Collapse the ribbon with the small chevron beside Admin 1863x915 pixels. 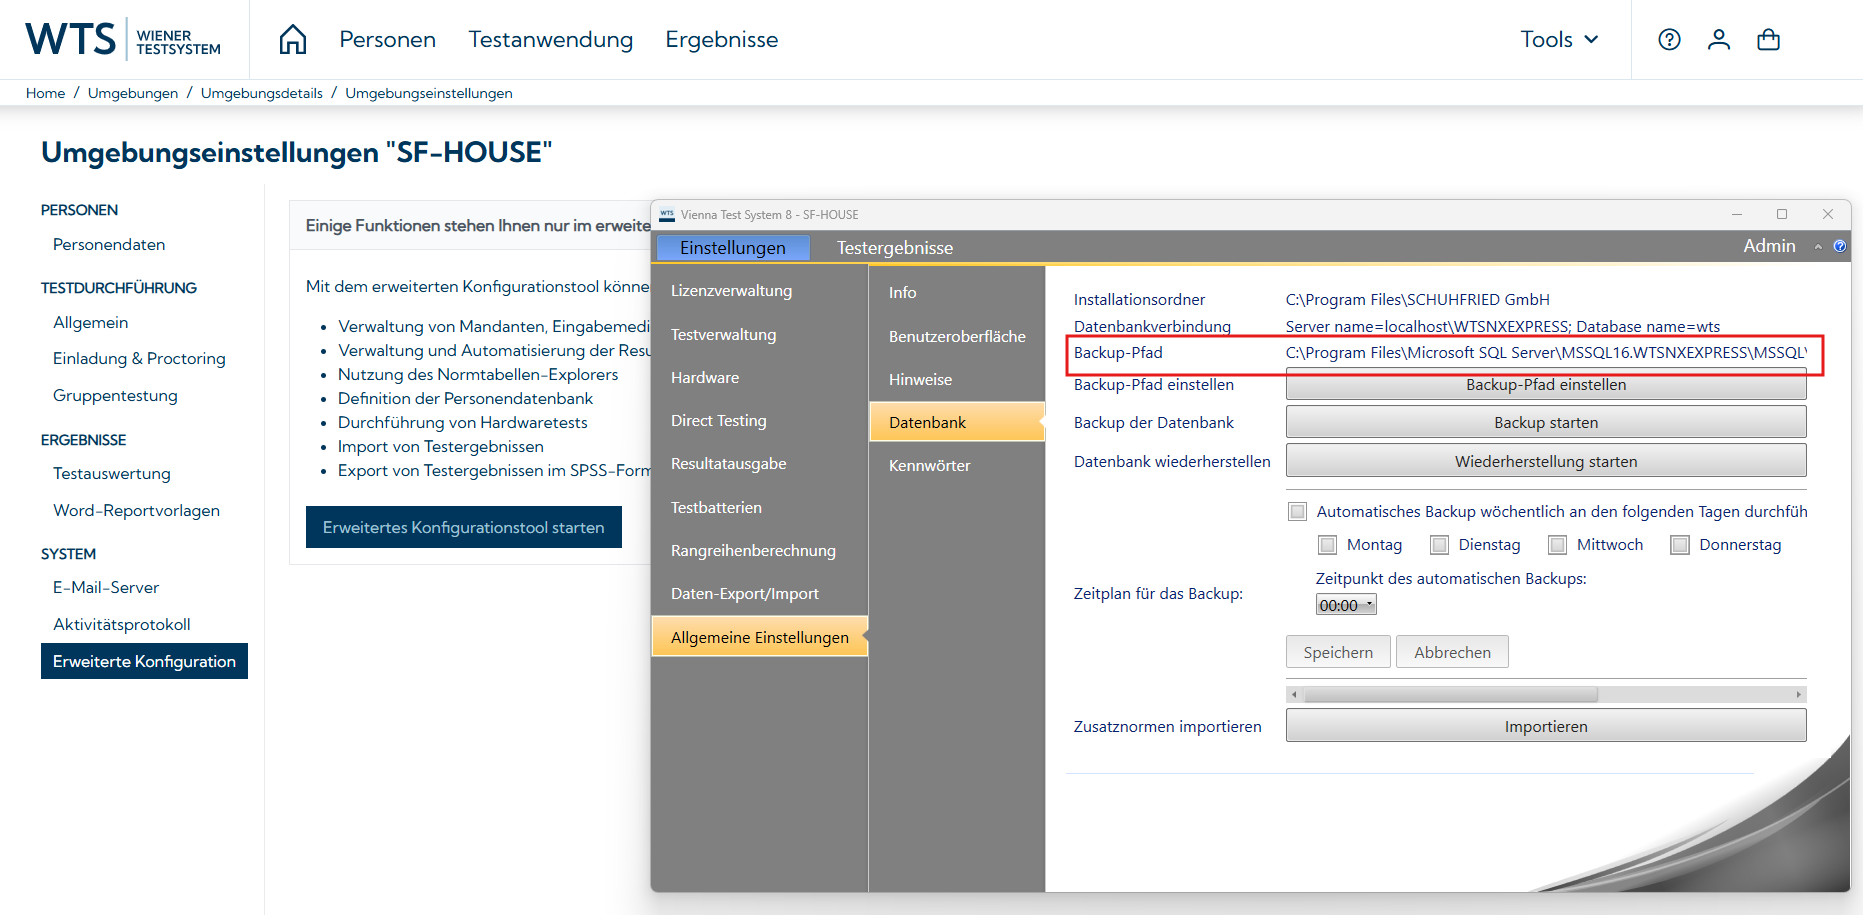coord(1818,247)
